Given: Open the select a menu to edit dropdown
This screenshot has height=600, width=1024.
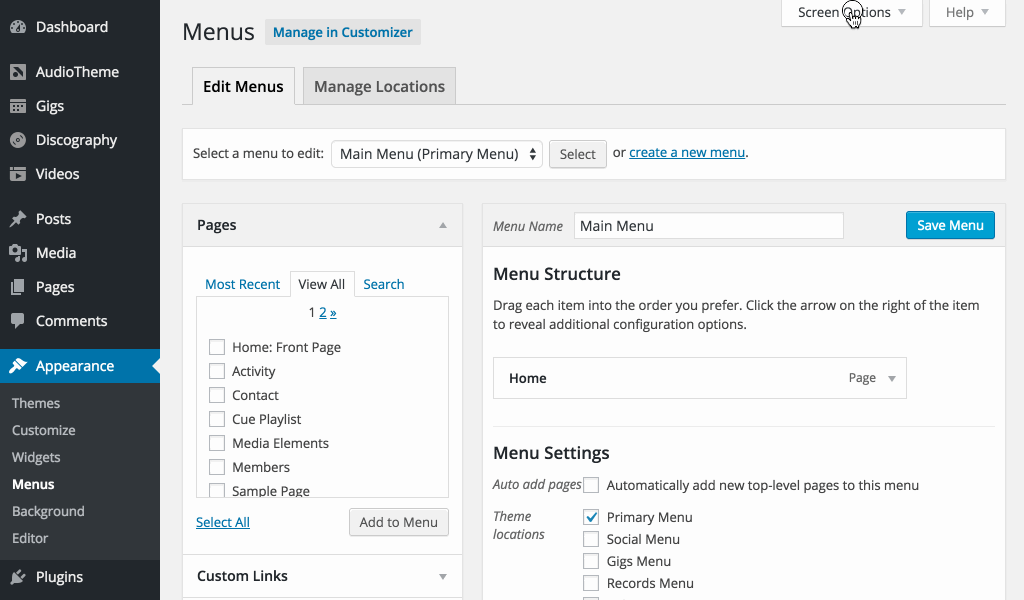Looking at the screenshot, I should (437, 154).
